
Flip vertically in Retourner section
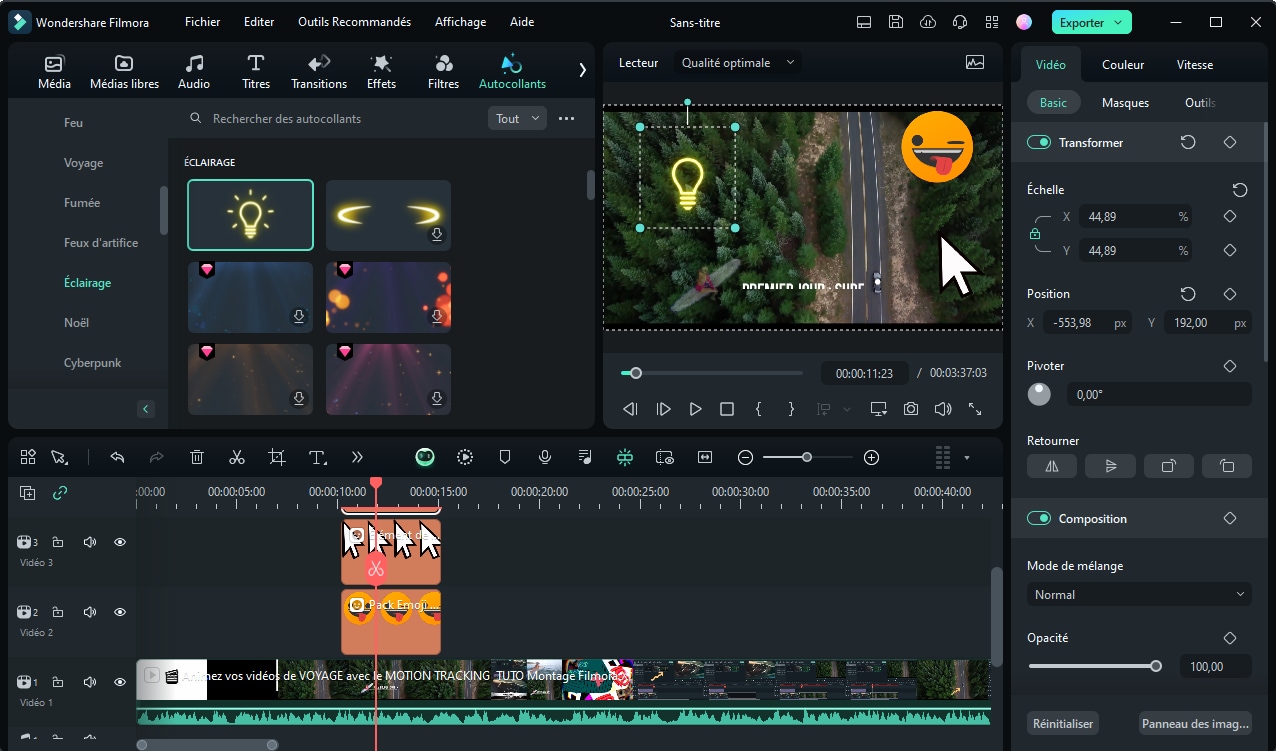1110,466
